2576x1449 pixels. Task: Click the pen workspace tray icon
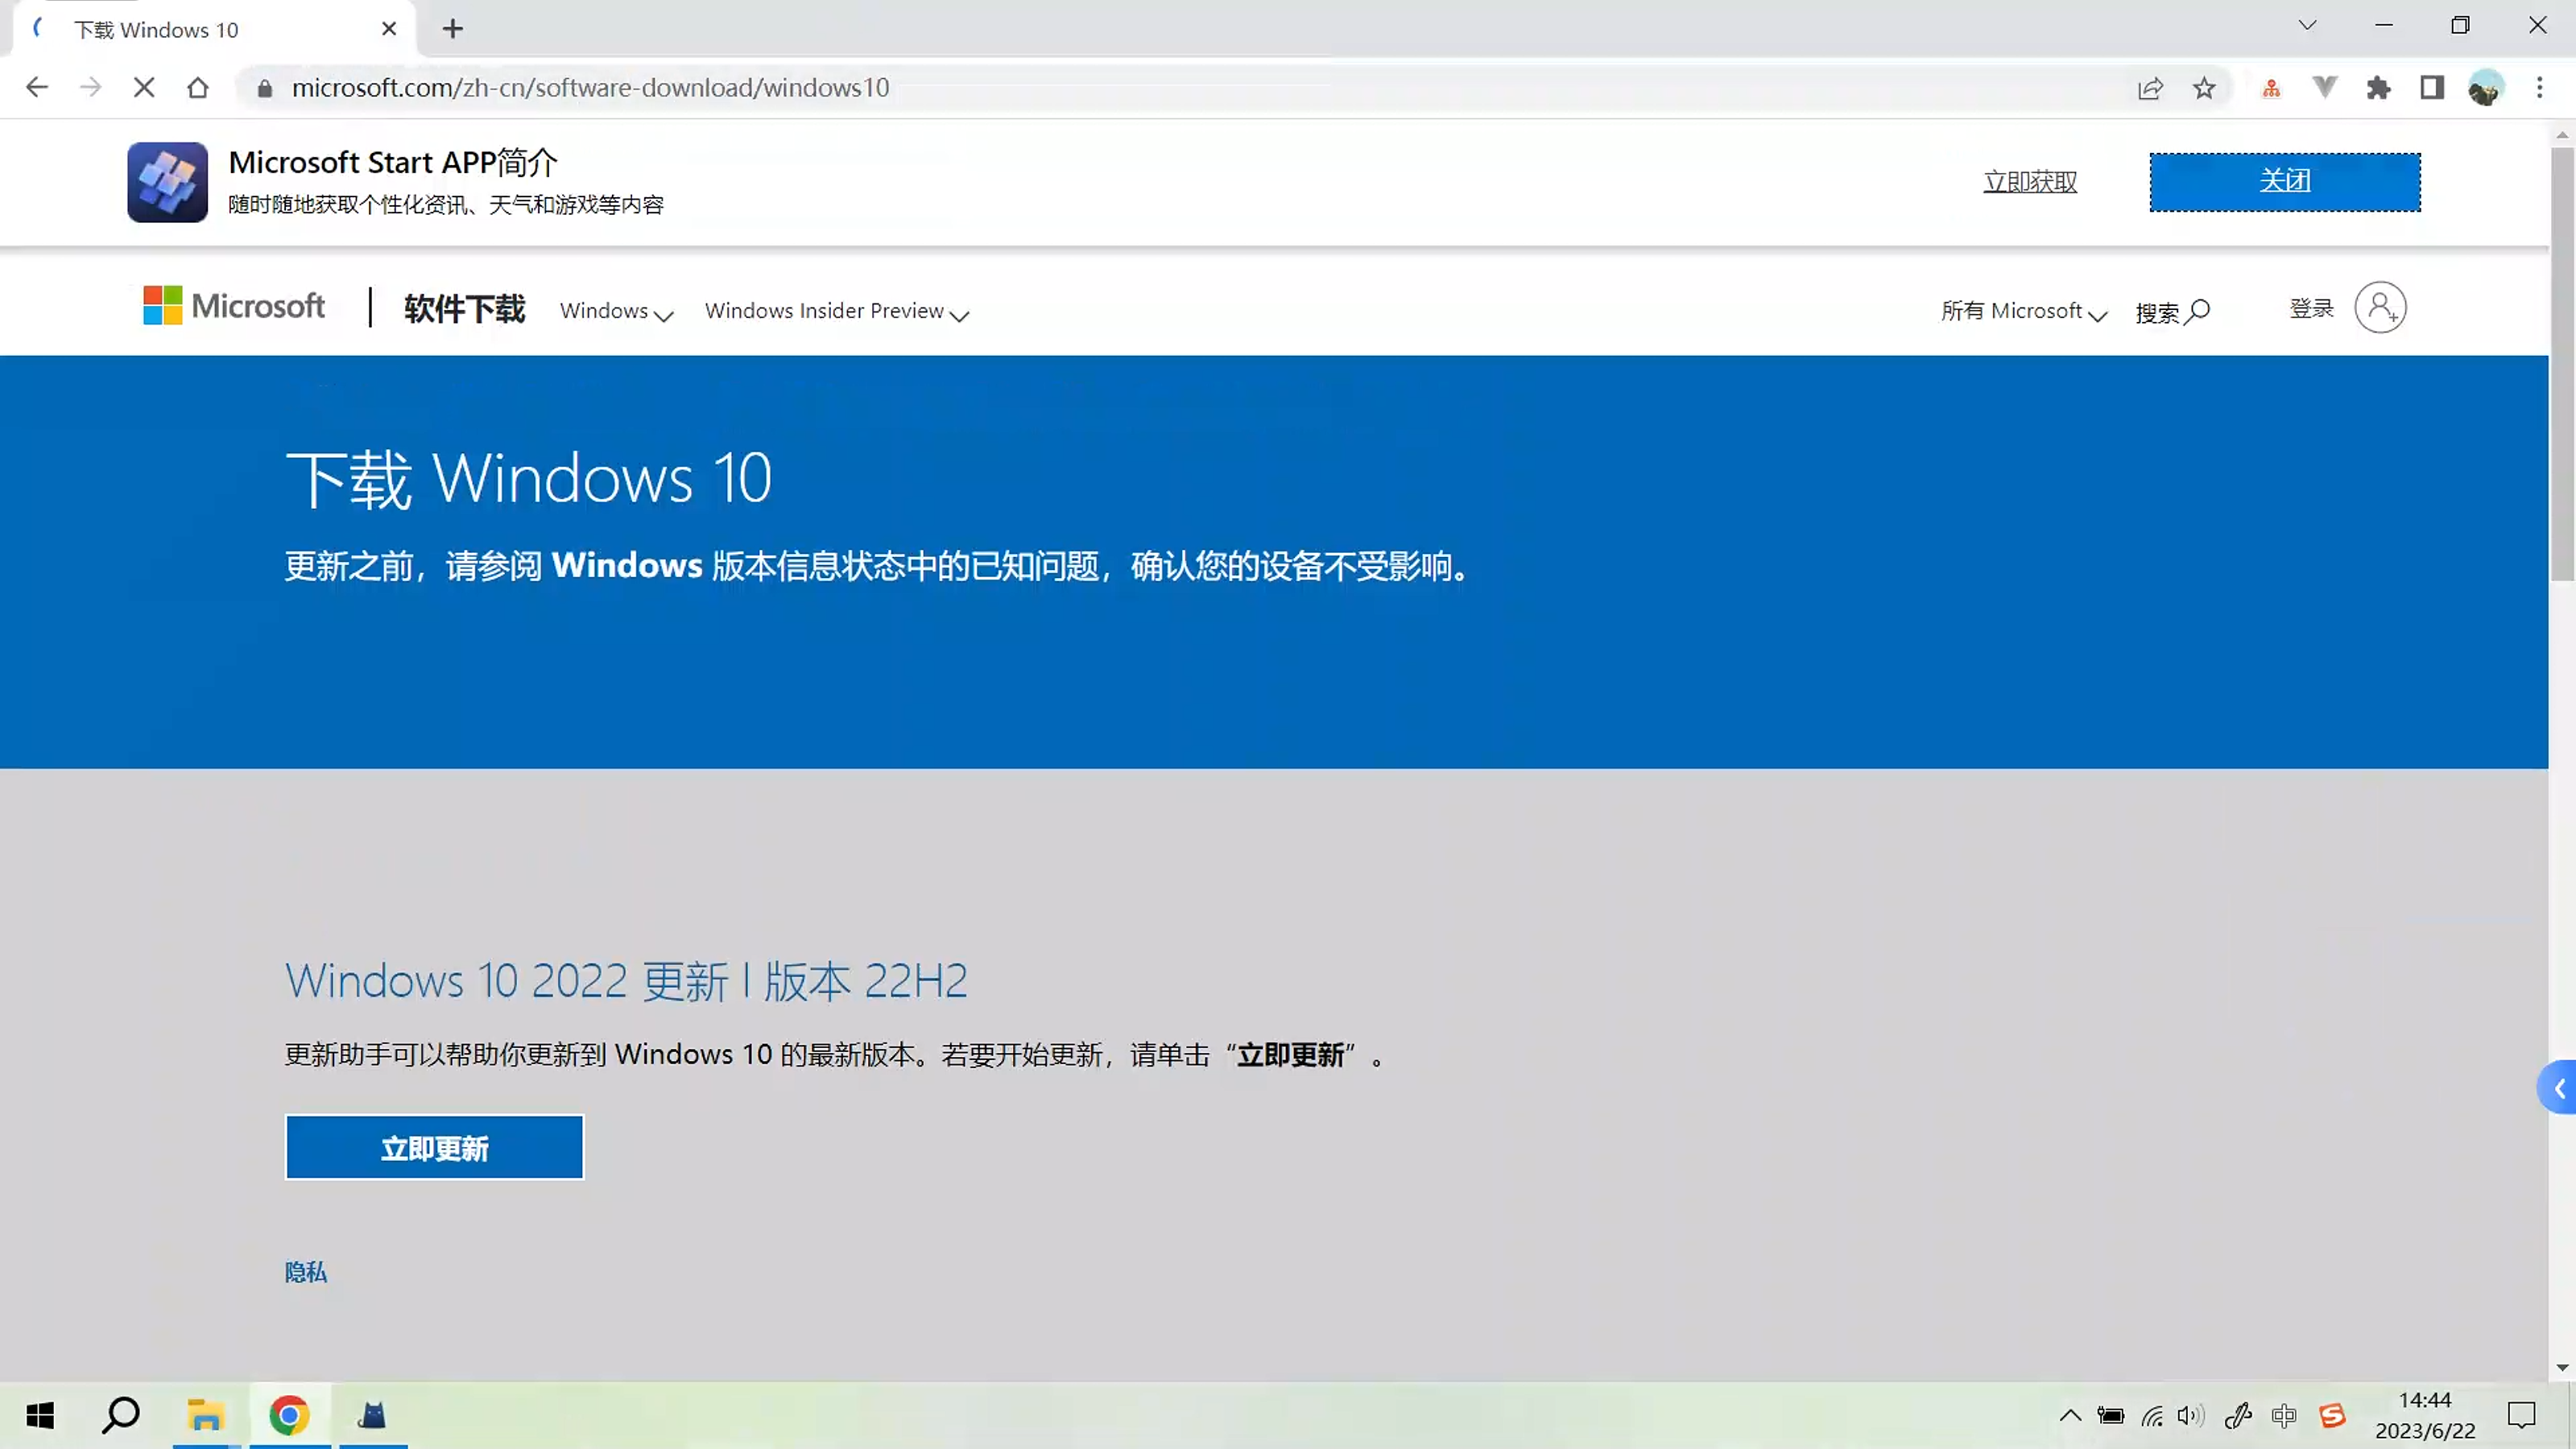coord(2238,1416)
